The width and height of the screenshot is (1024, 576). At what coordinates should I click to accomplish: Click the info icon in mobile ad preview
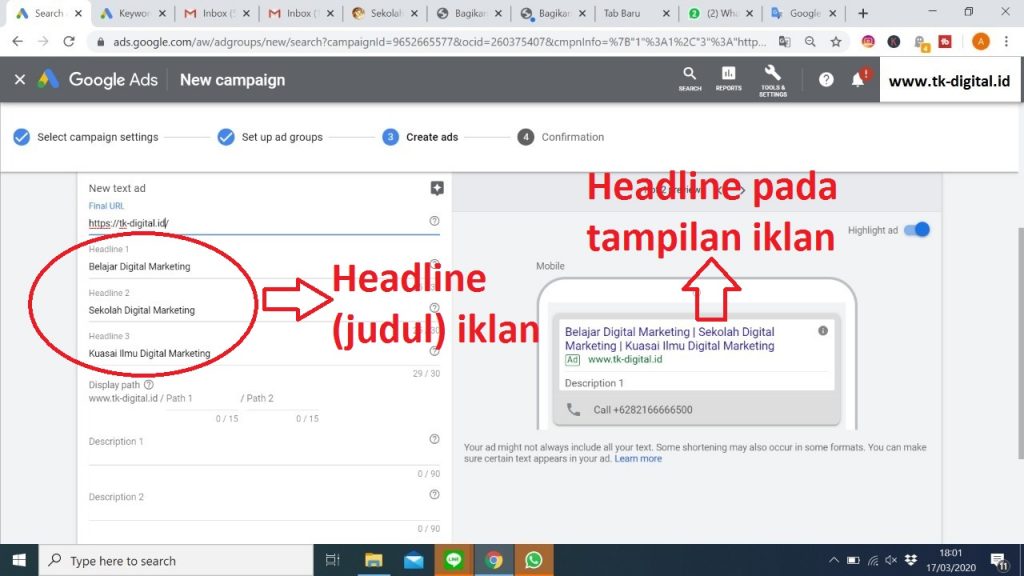[823, 331]
